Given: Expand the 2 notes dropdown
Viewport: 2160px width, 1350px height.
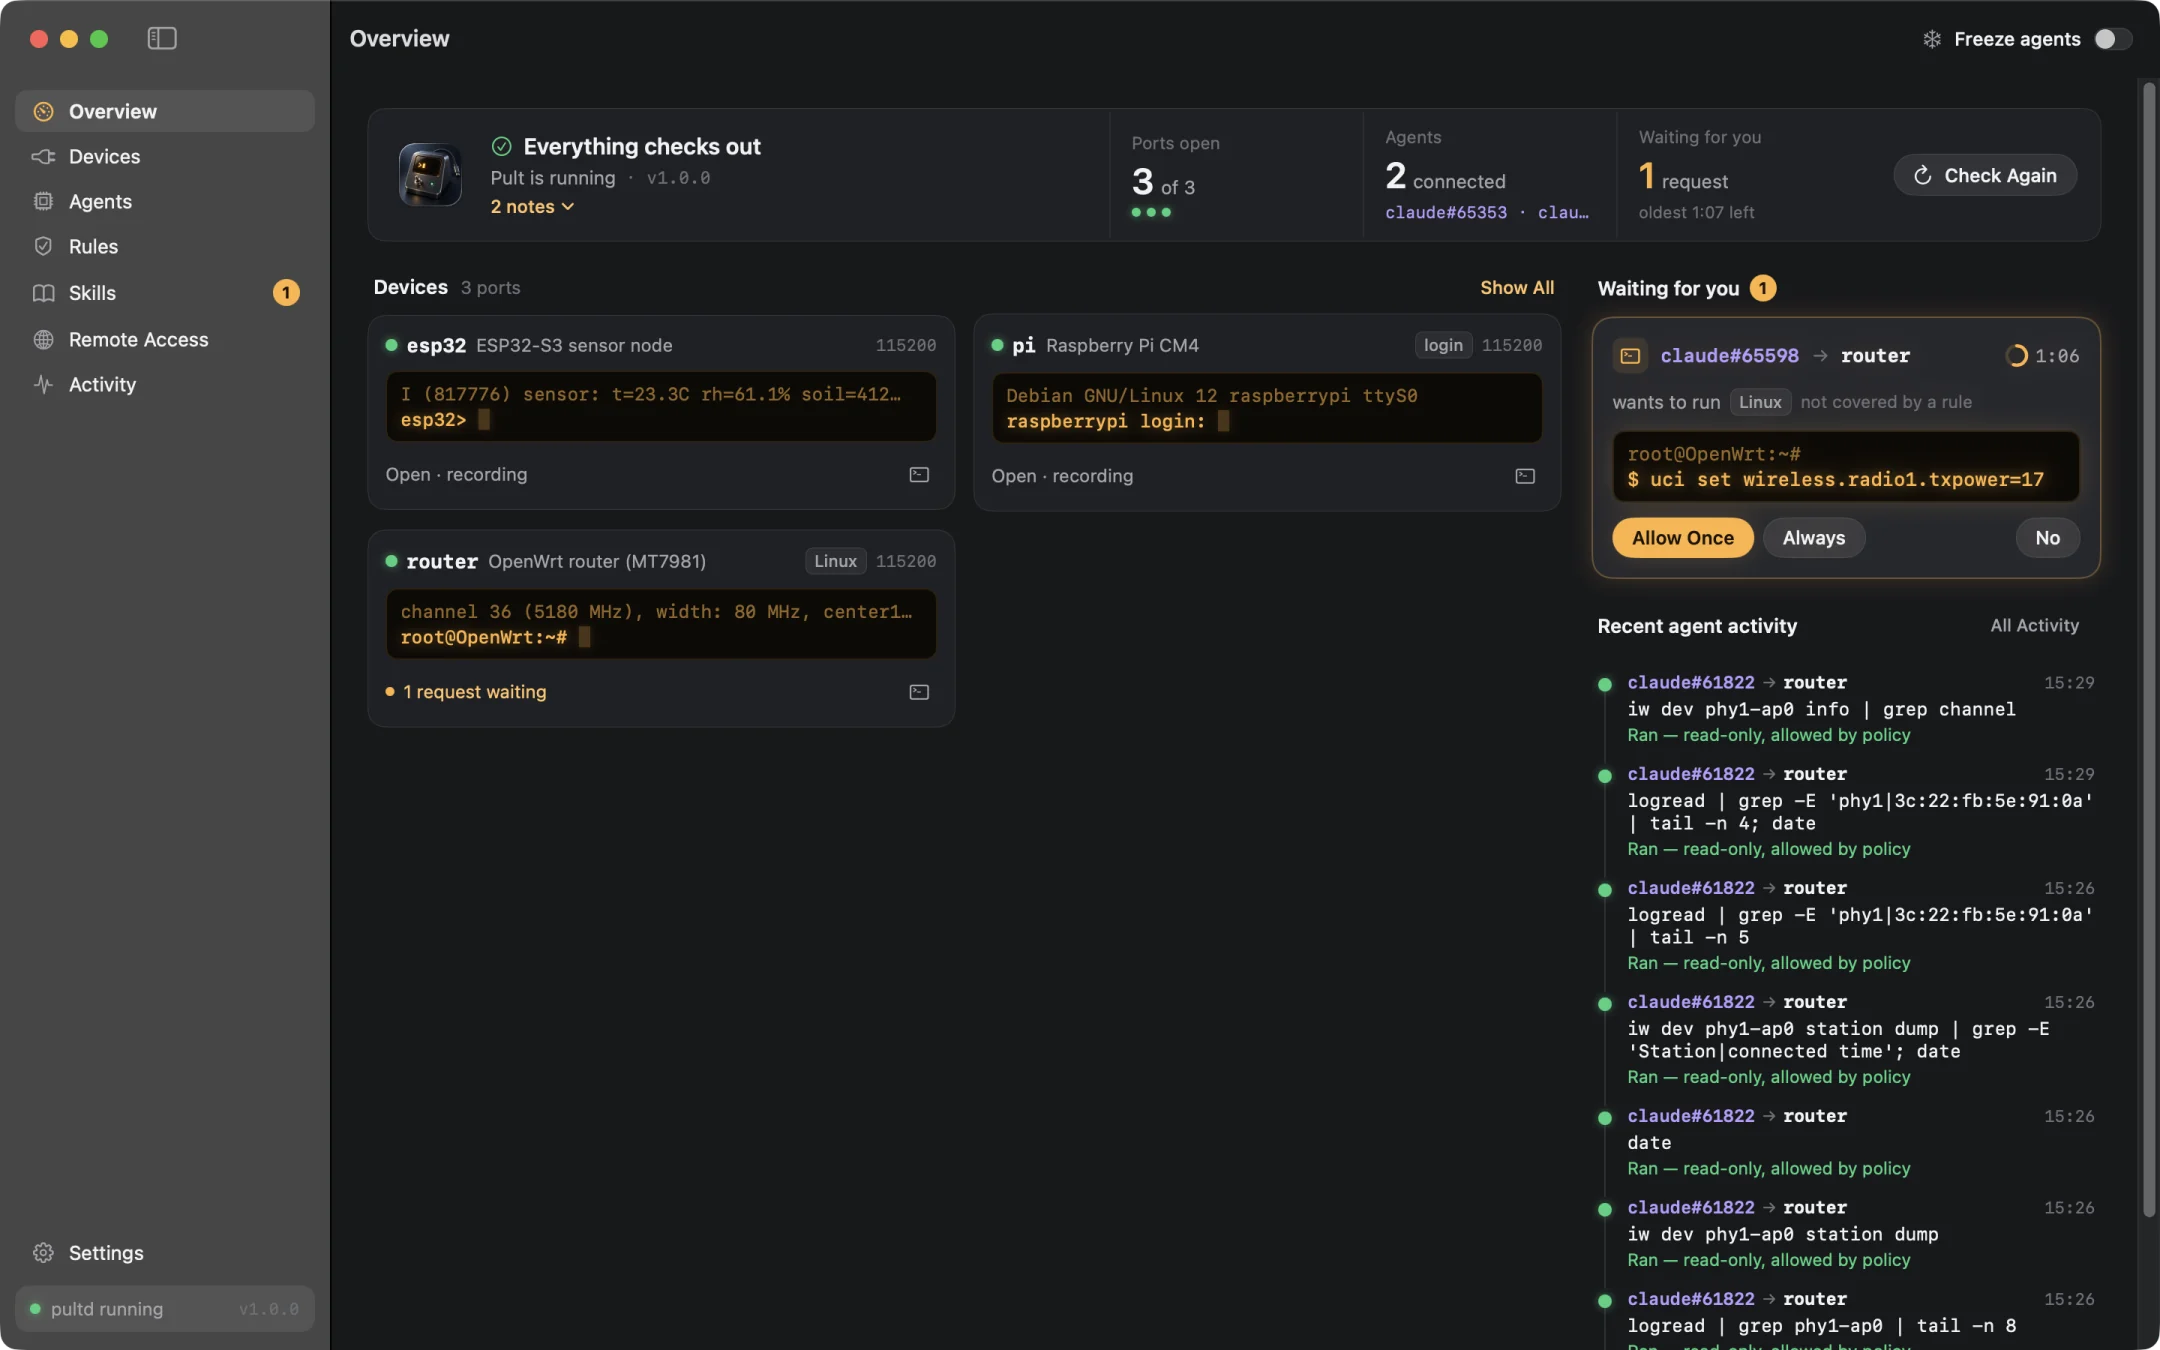Looking at the screenshot, I should [x=532, y=206].
